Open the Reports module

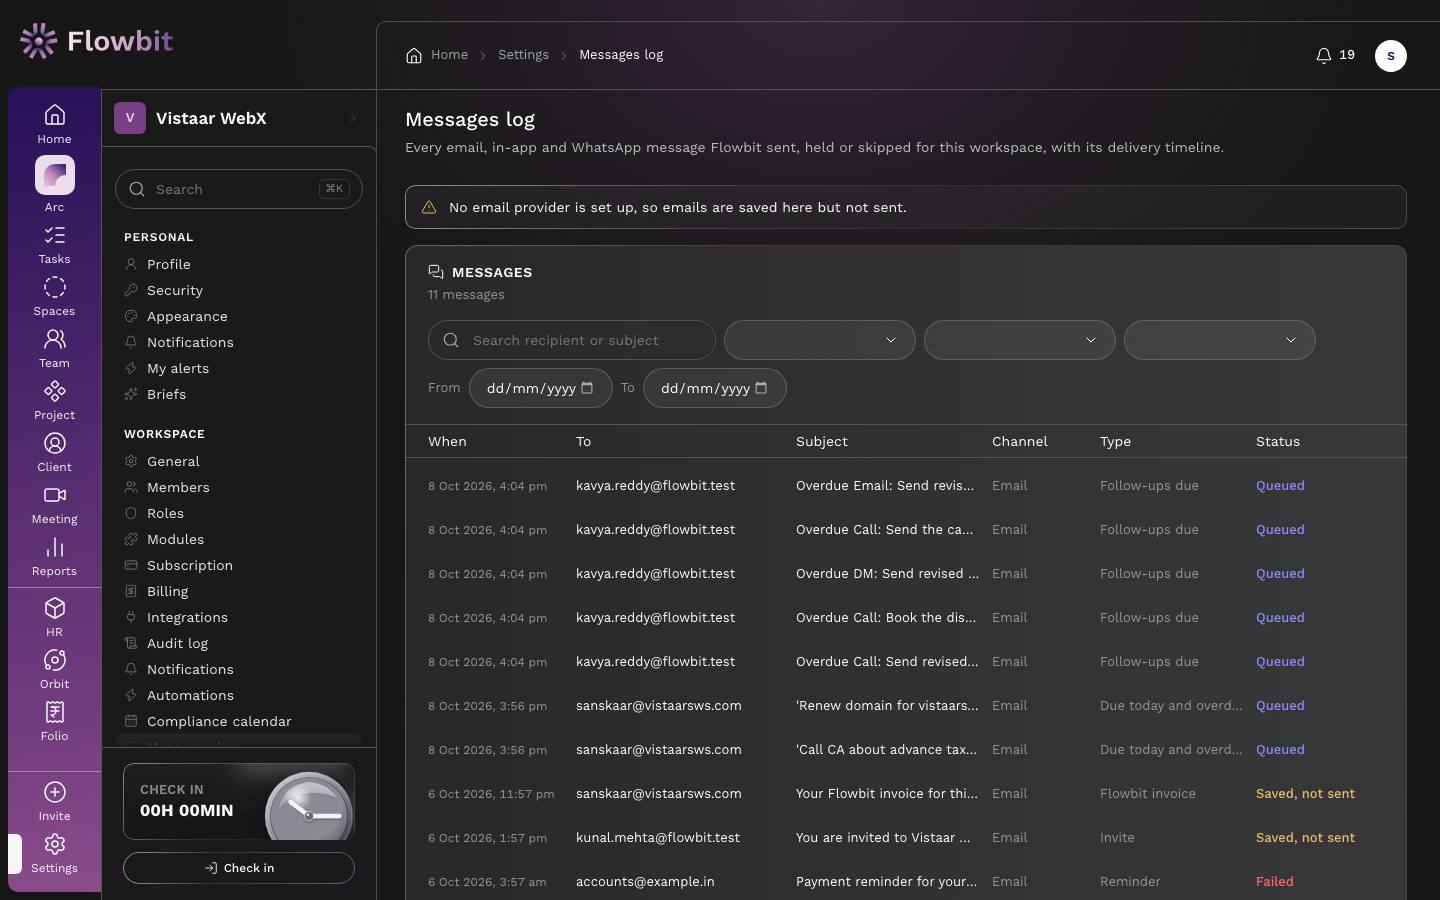point(54,557)
